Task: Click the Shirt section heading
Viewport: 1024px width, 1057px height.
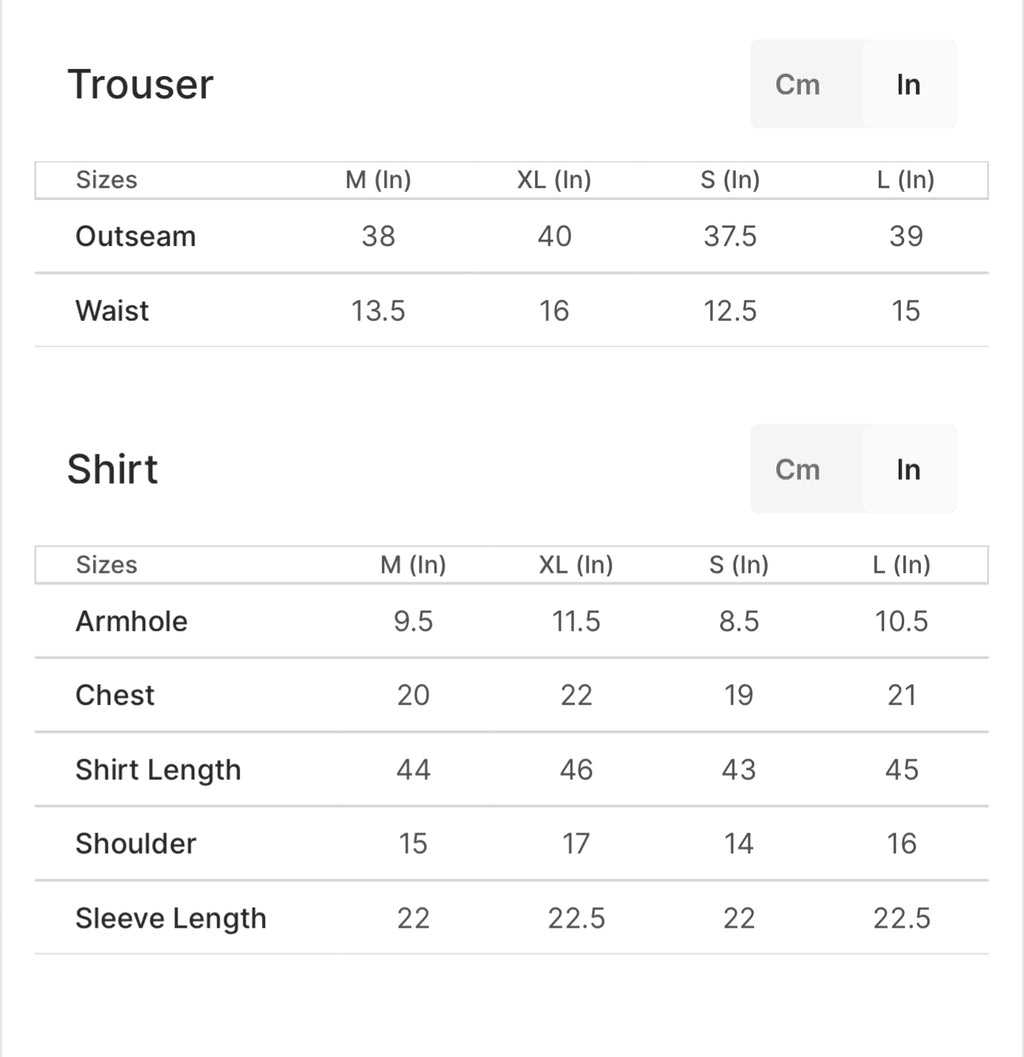Action: 112,470
